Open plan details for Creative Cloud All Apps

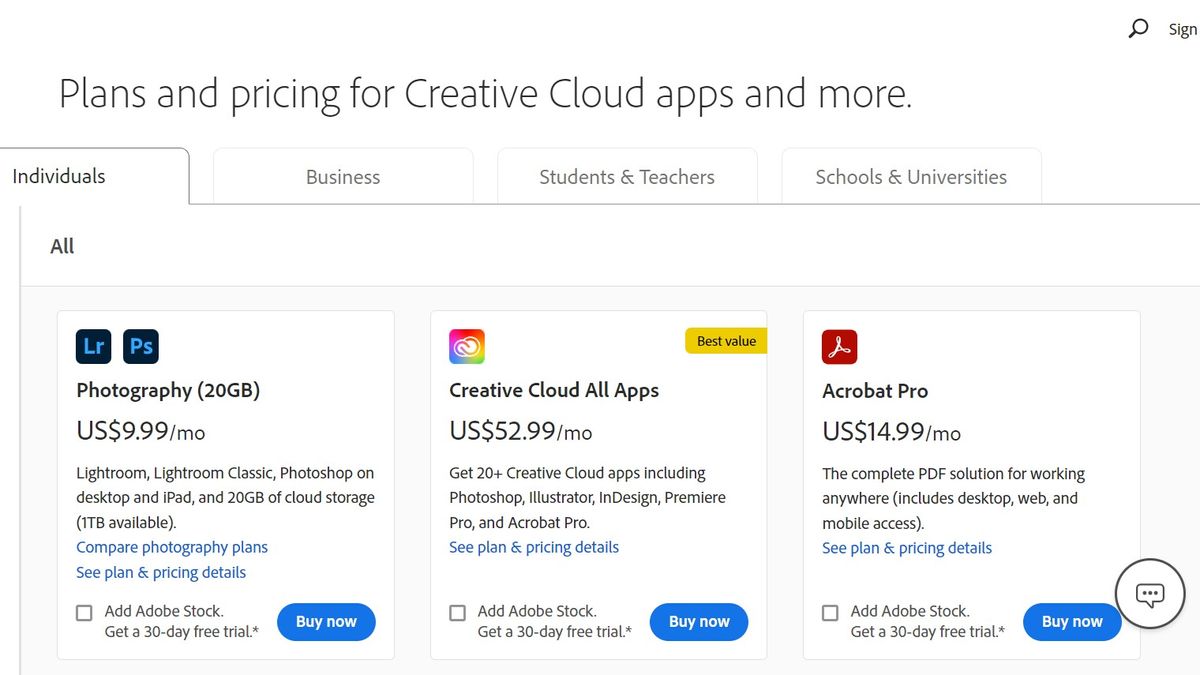point(534,547)
